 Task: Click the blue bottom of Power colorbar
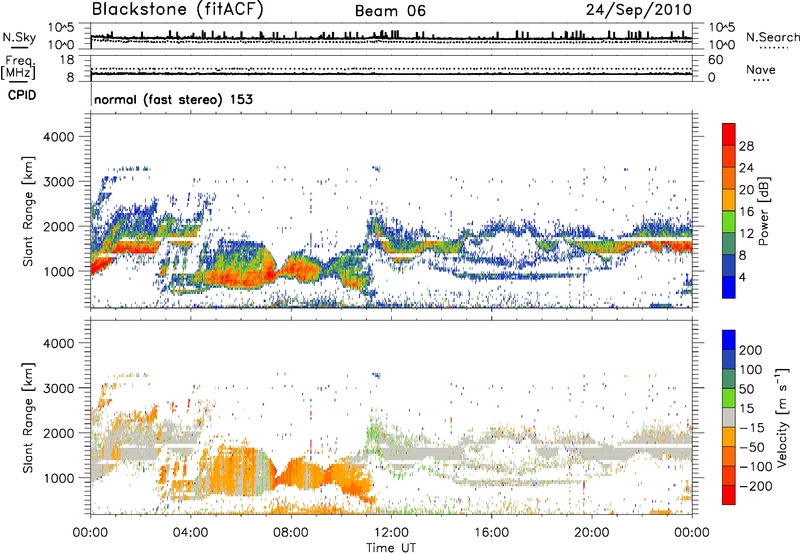[x=729, y=287]
